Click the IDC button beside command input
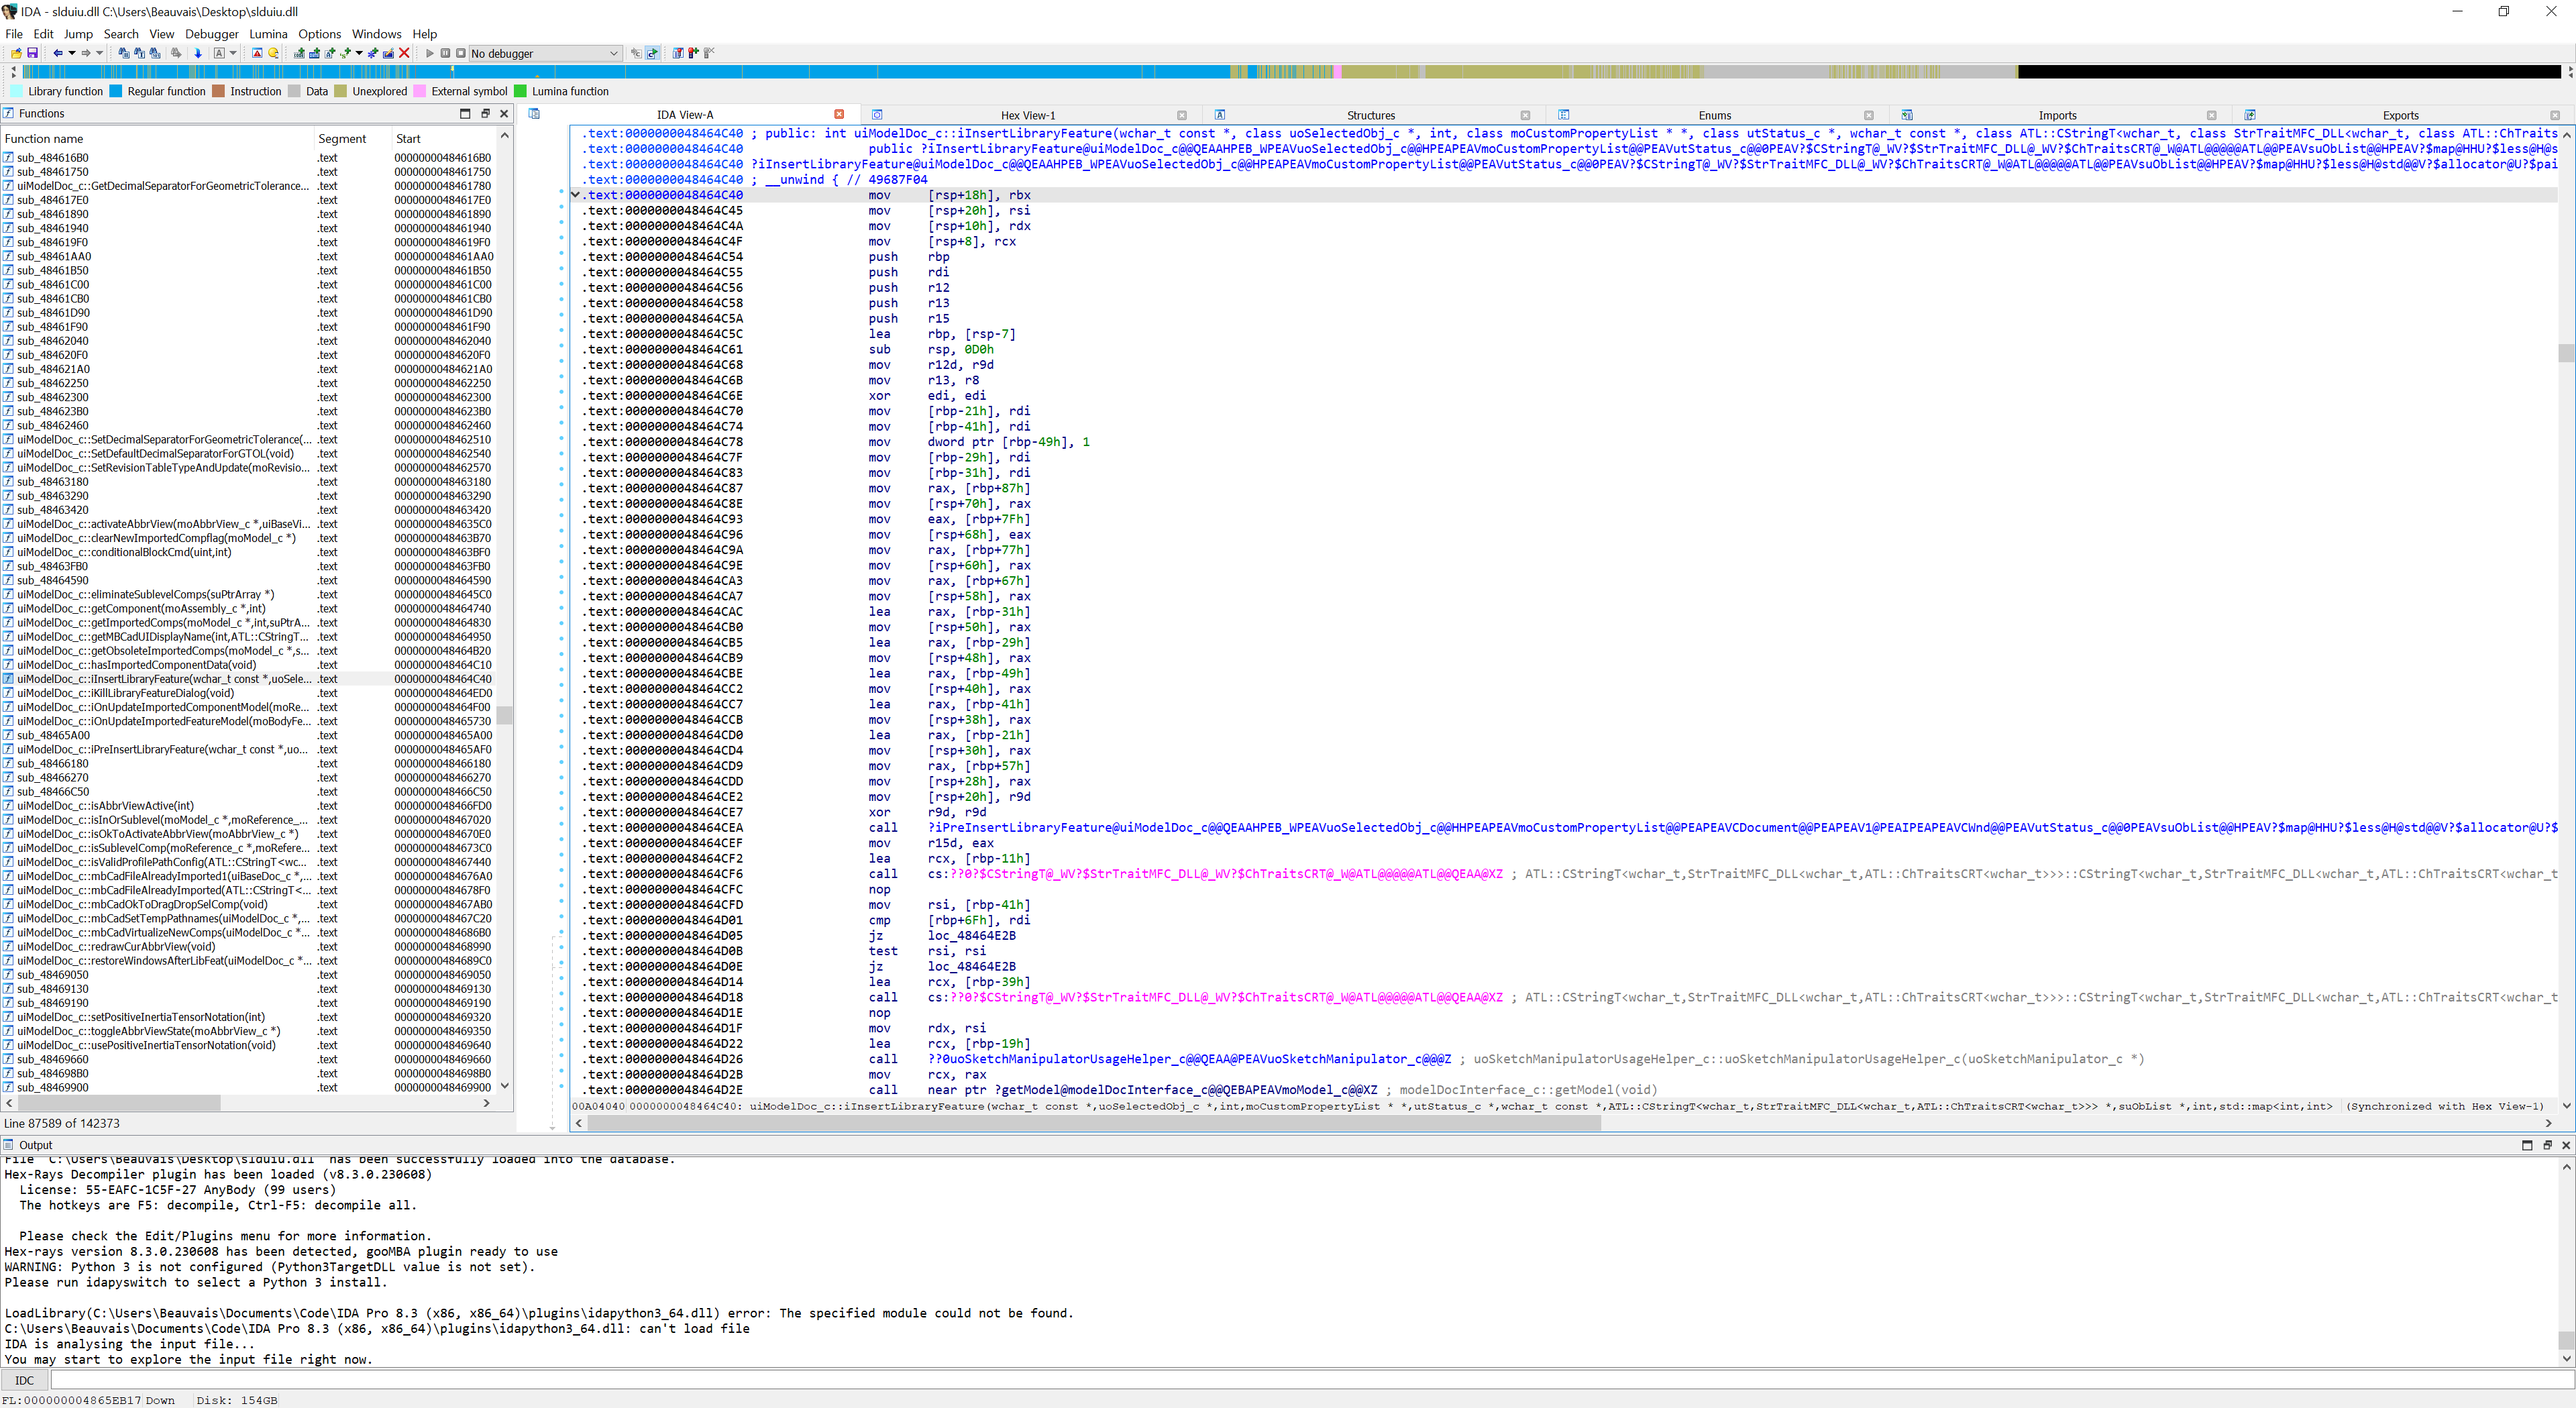2576x1408 pixels. 25,1380
